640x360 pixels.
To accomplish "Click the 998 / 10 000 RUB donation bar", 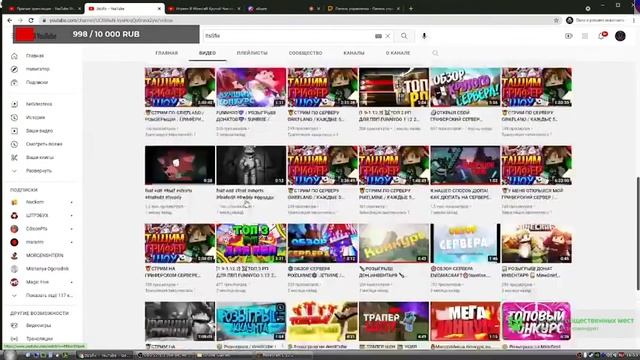I will pos(106,34).
